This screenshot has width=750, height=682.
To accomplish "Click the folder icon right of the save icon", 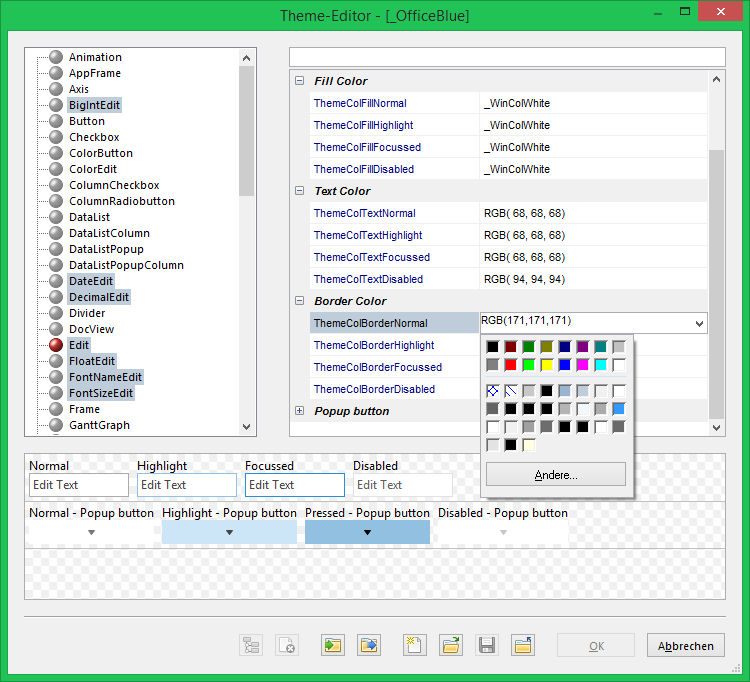I will tap(523, 645).
